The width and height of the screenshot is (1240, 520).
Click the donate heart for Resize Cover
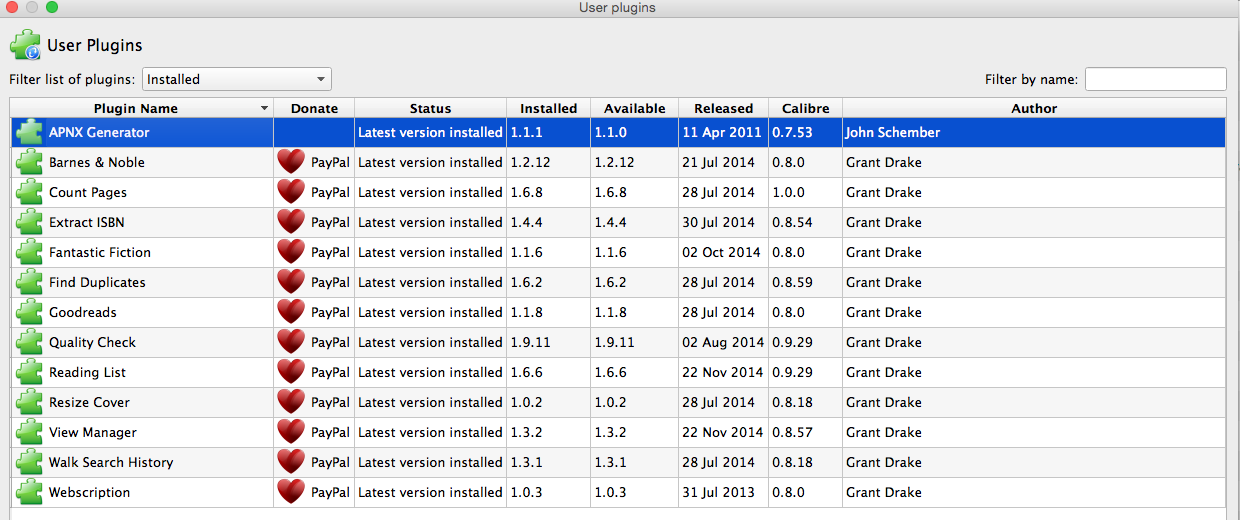pyautogui.click(x=291, y=402)
